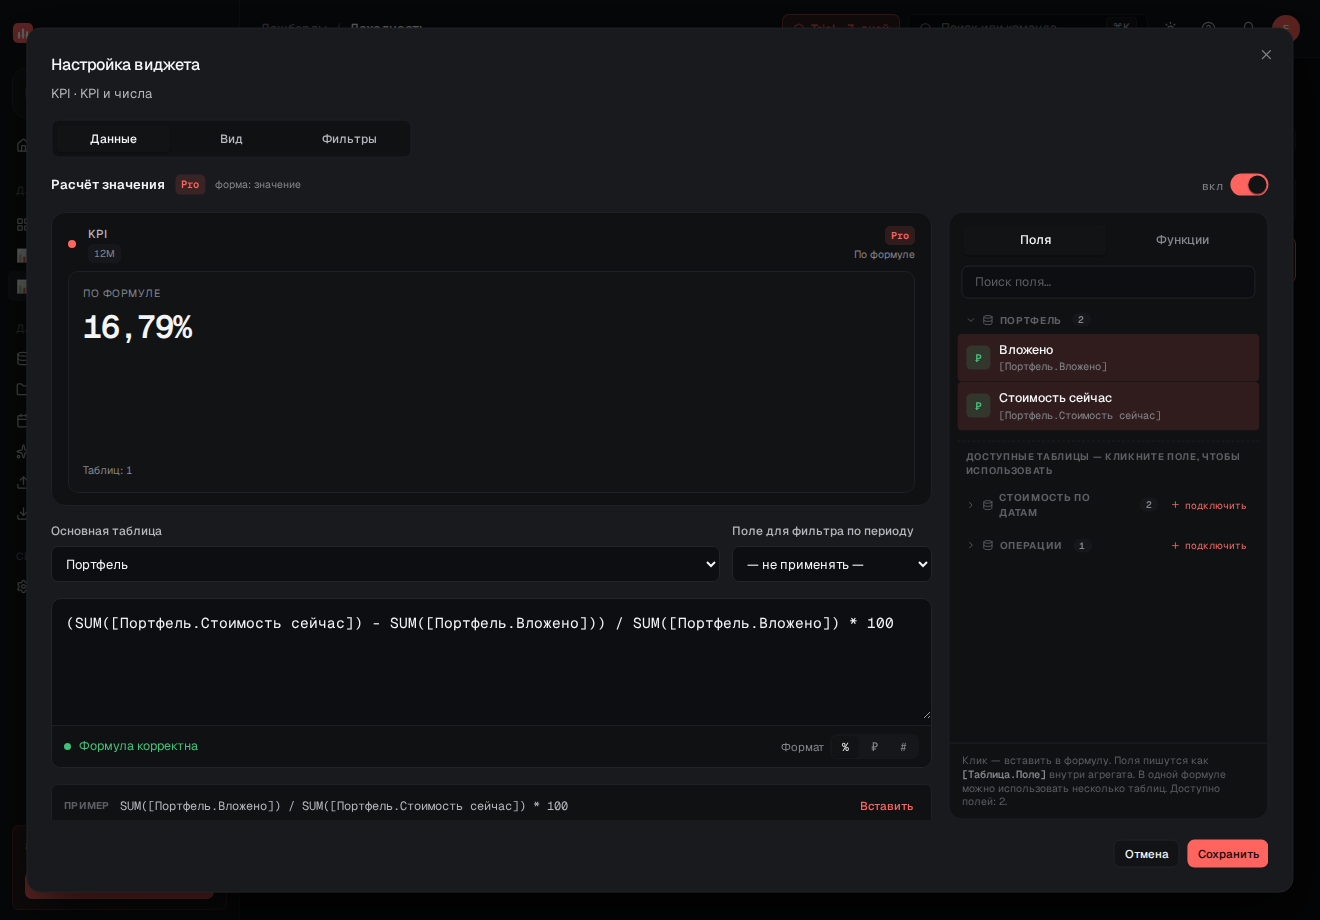Choose the ruble currency format icon

874,747
